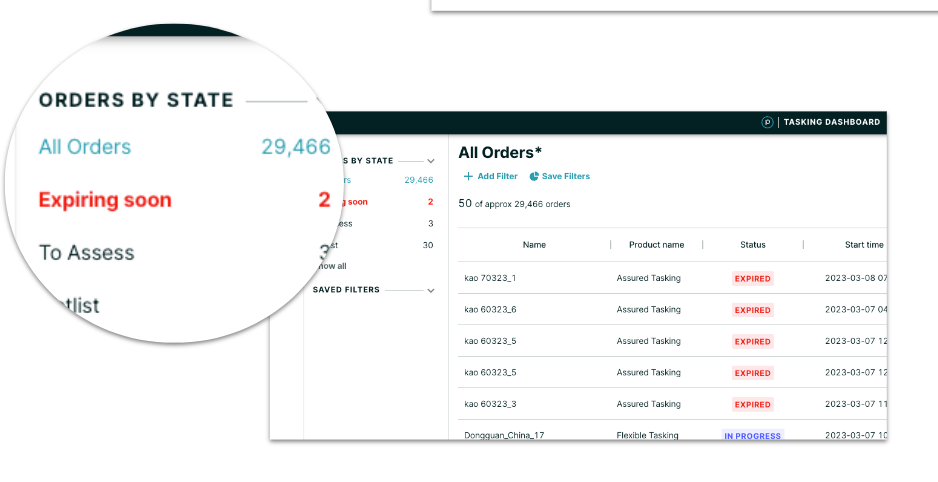
Task: Click the EXPIRED badge for kao 60323_3
Action: click(753, 405)
